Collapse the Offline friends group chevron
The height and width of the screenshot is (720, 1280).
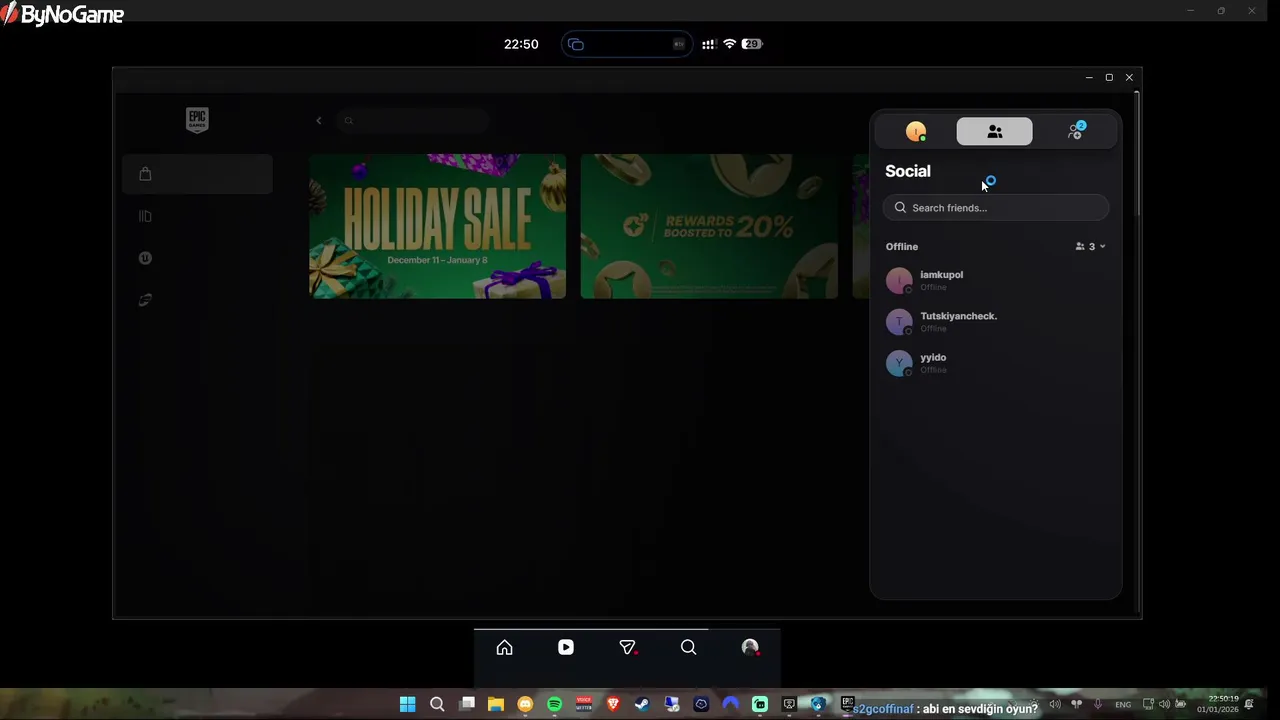1102,247
